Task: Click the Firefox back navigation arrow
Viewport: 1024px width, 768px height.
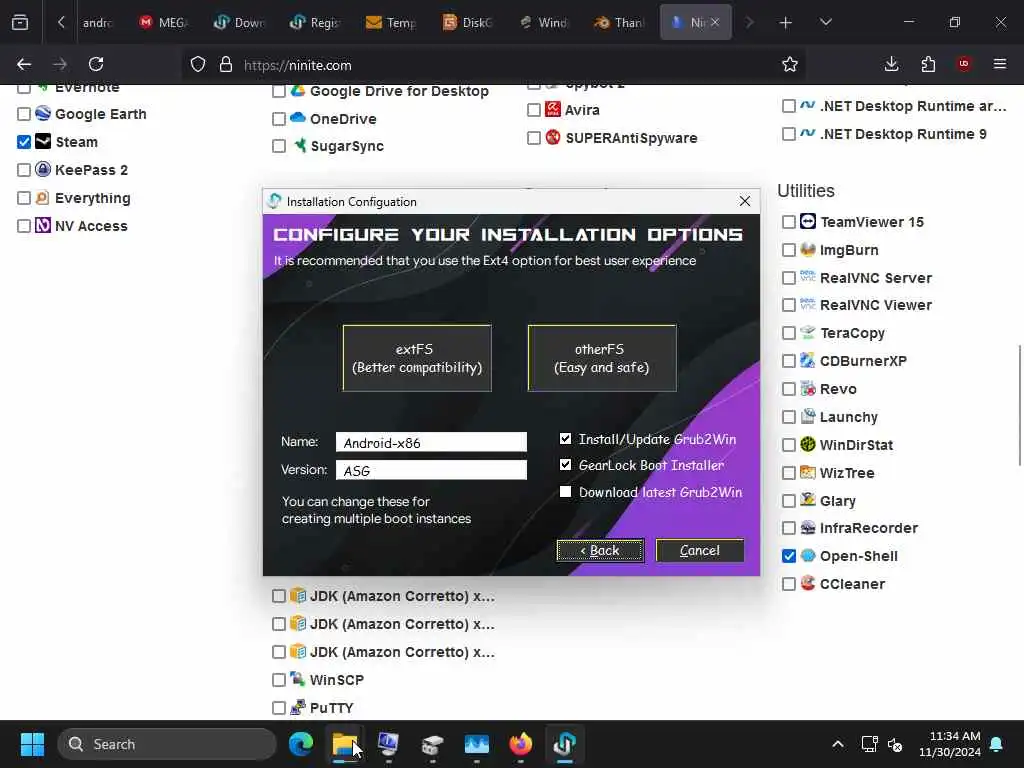Action: click(24, 64)
